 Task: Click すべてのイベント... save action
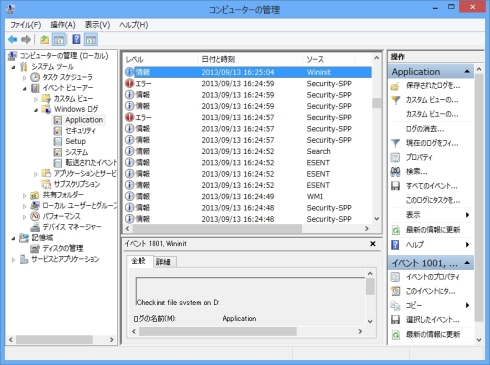(x=431, y=186)
